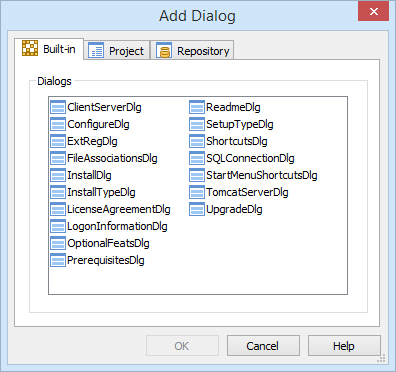Cancel the Add Dialog window
Viewport: 396px width, 372px height.
[263, 346]
